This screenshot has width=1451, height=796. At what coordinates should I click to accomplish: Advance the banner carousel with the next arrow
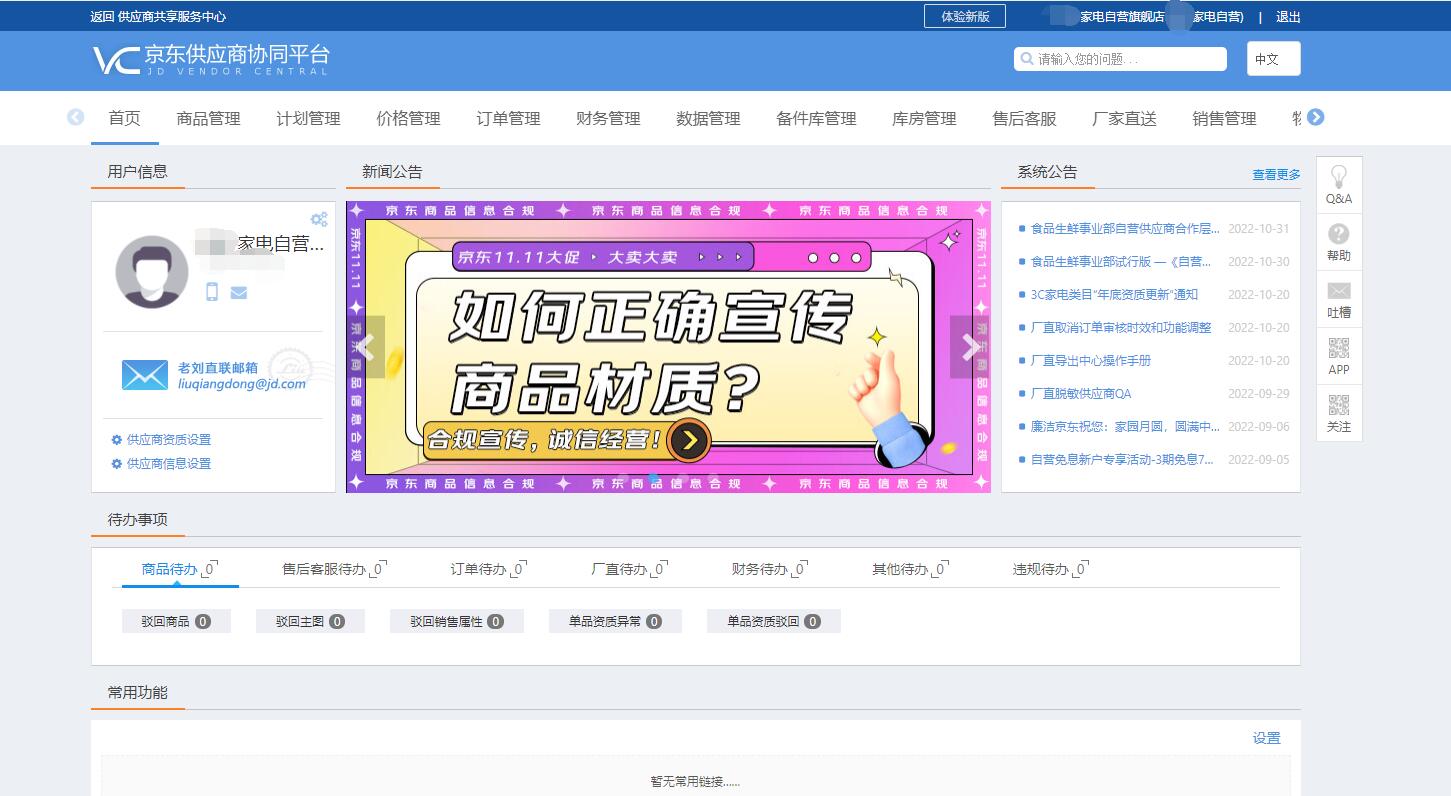[x=968, y=347]
